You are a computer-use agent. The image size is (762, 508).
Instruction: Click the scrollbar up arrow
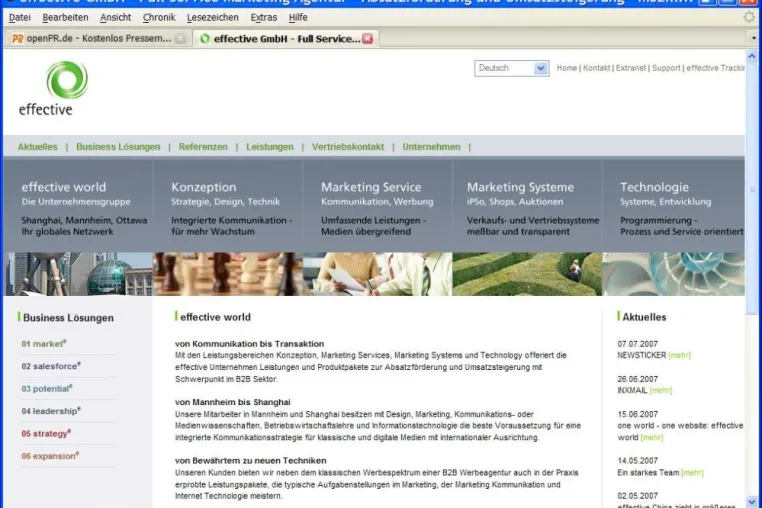coord(751,56)
